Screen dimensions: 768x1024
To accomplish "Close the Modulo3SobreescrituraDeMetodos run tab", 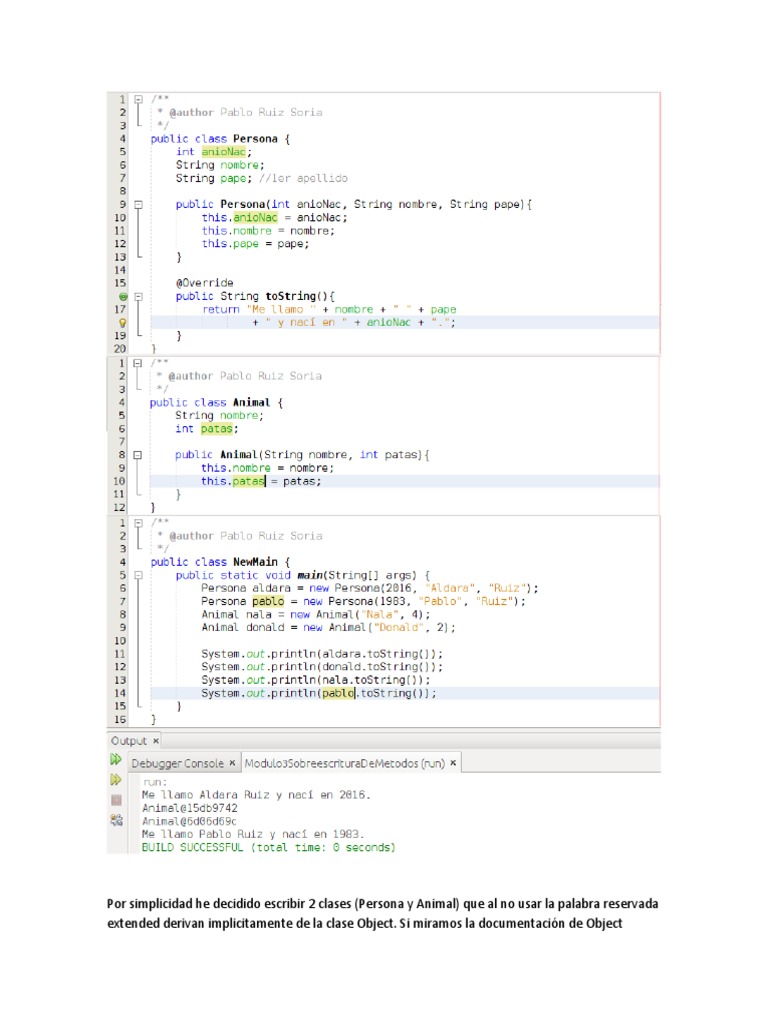I will [x=452, y=763].
